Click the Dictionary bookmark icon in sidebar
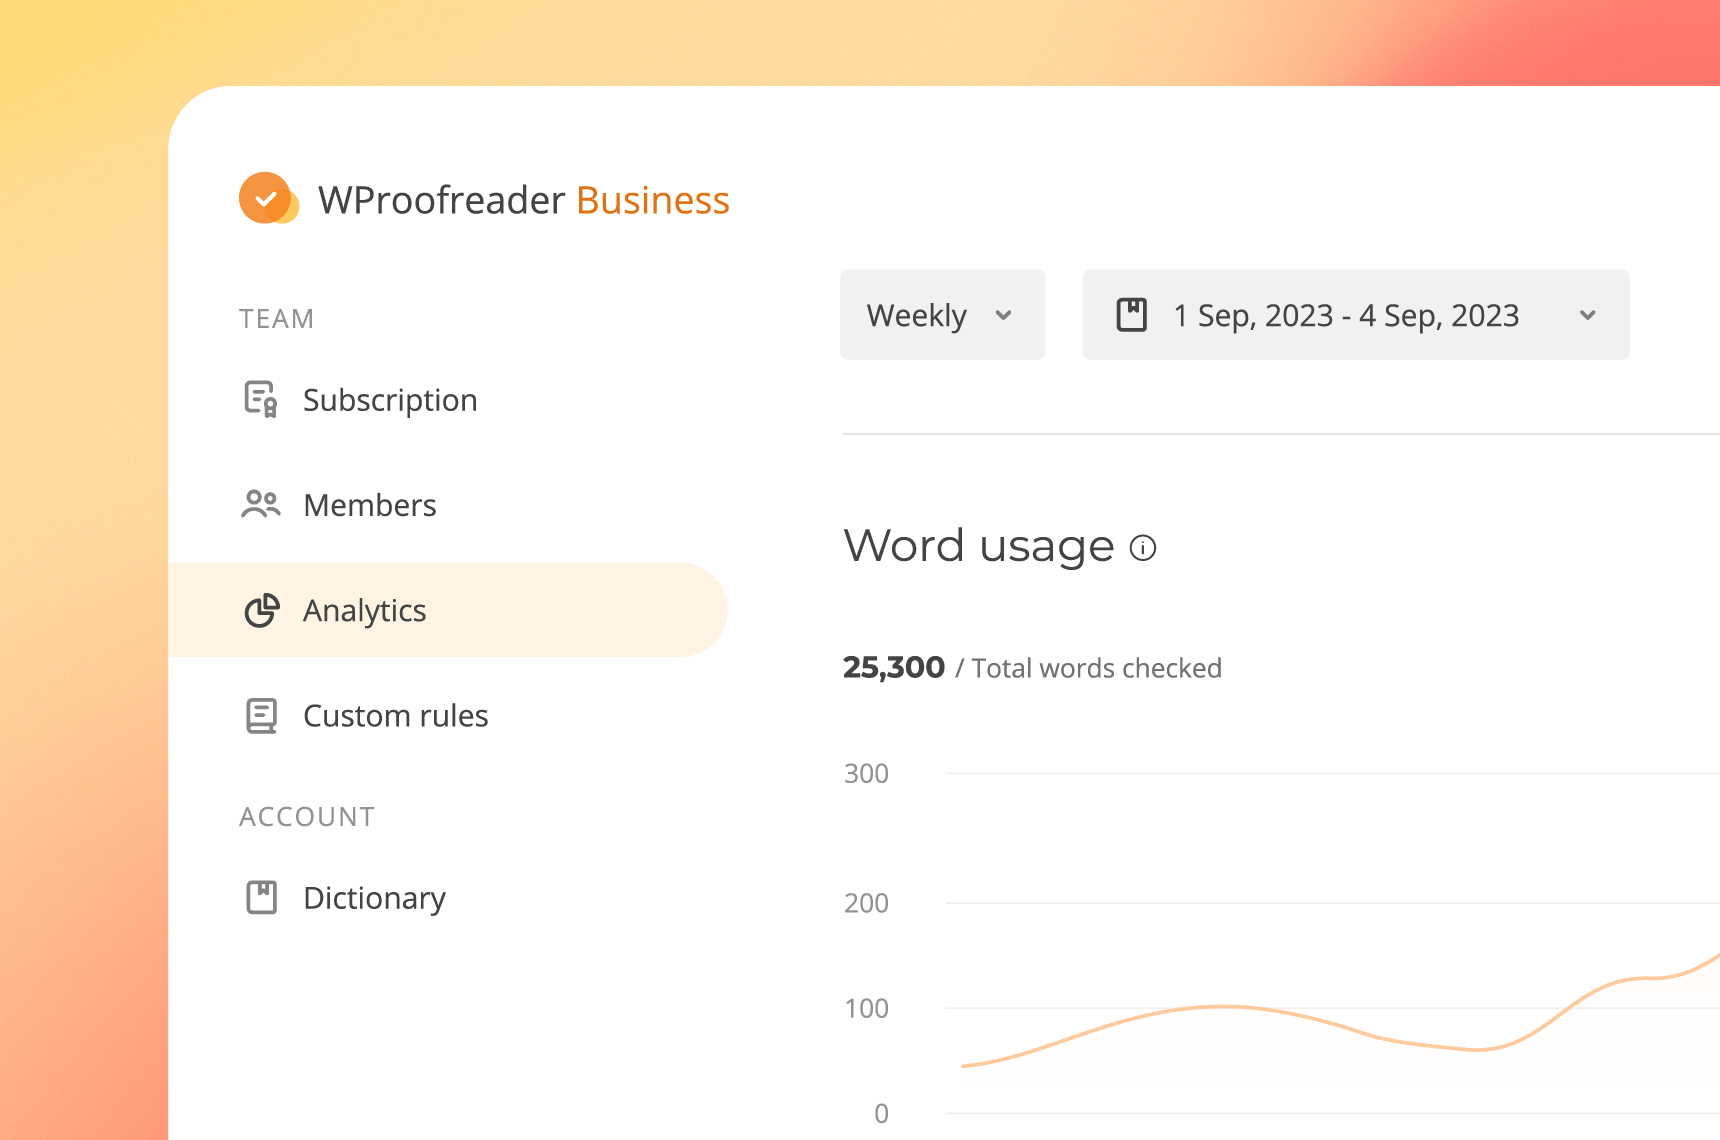This screenshot has width=1720, height=1140. (x=261, y=897)
